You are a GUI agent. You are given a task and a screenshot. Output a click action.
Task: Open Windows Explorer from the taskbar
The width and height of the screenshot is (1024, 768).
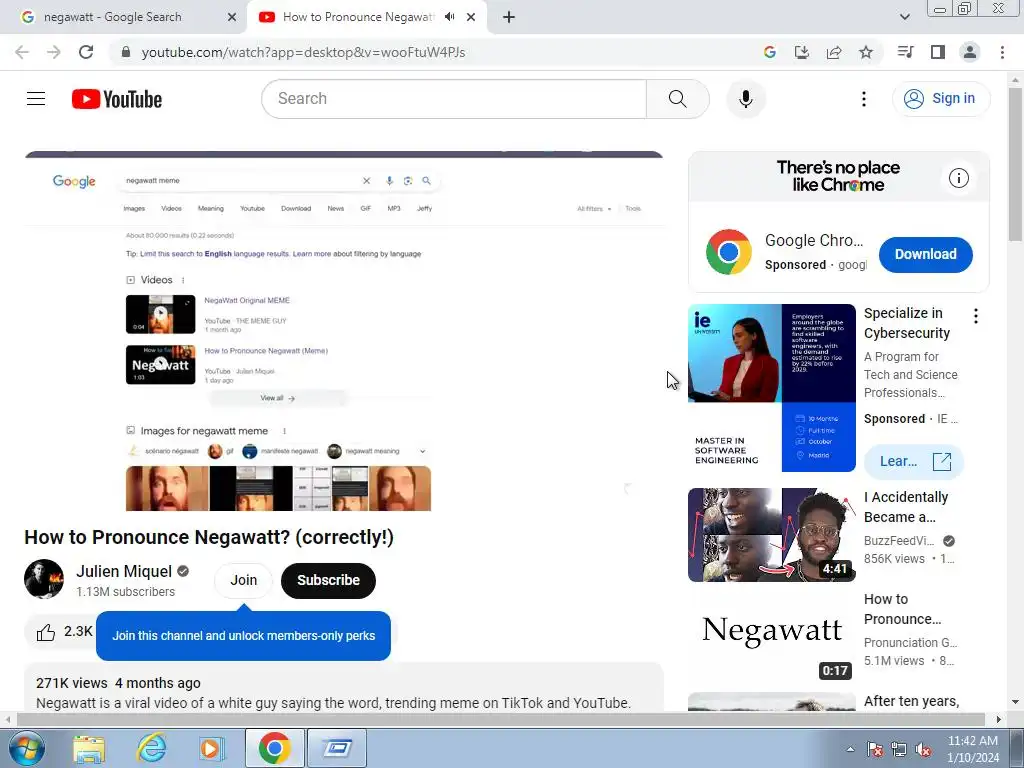point(89,748)
